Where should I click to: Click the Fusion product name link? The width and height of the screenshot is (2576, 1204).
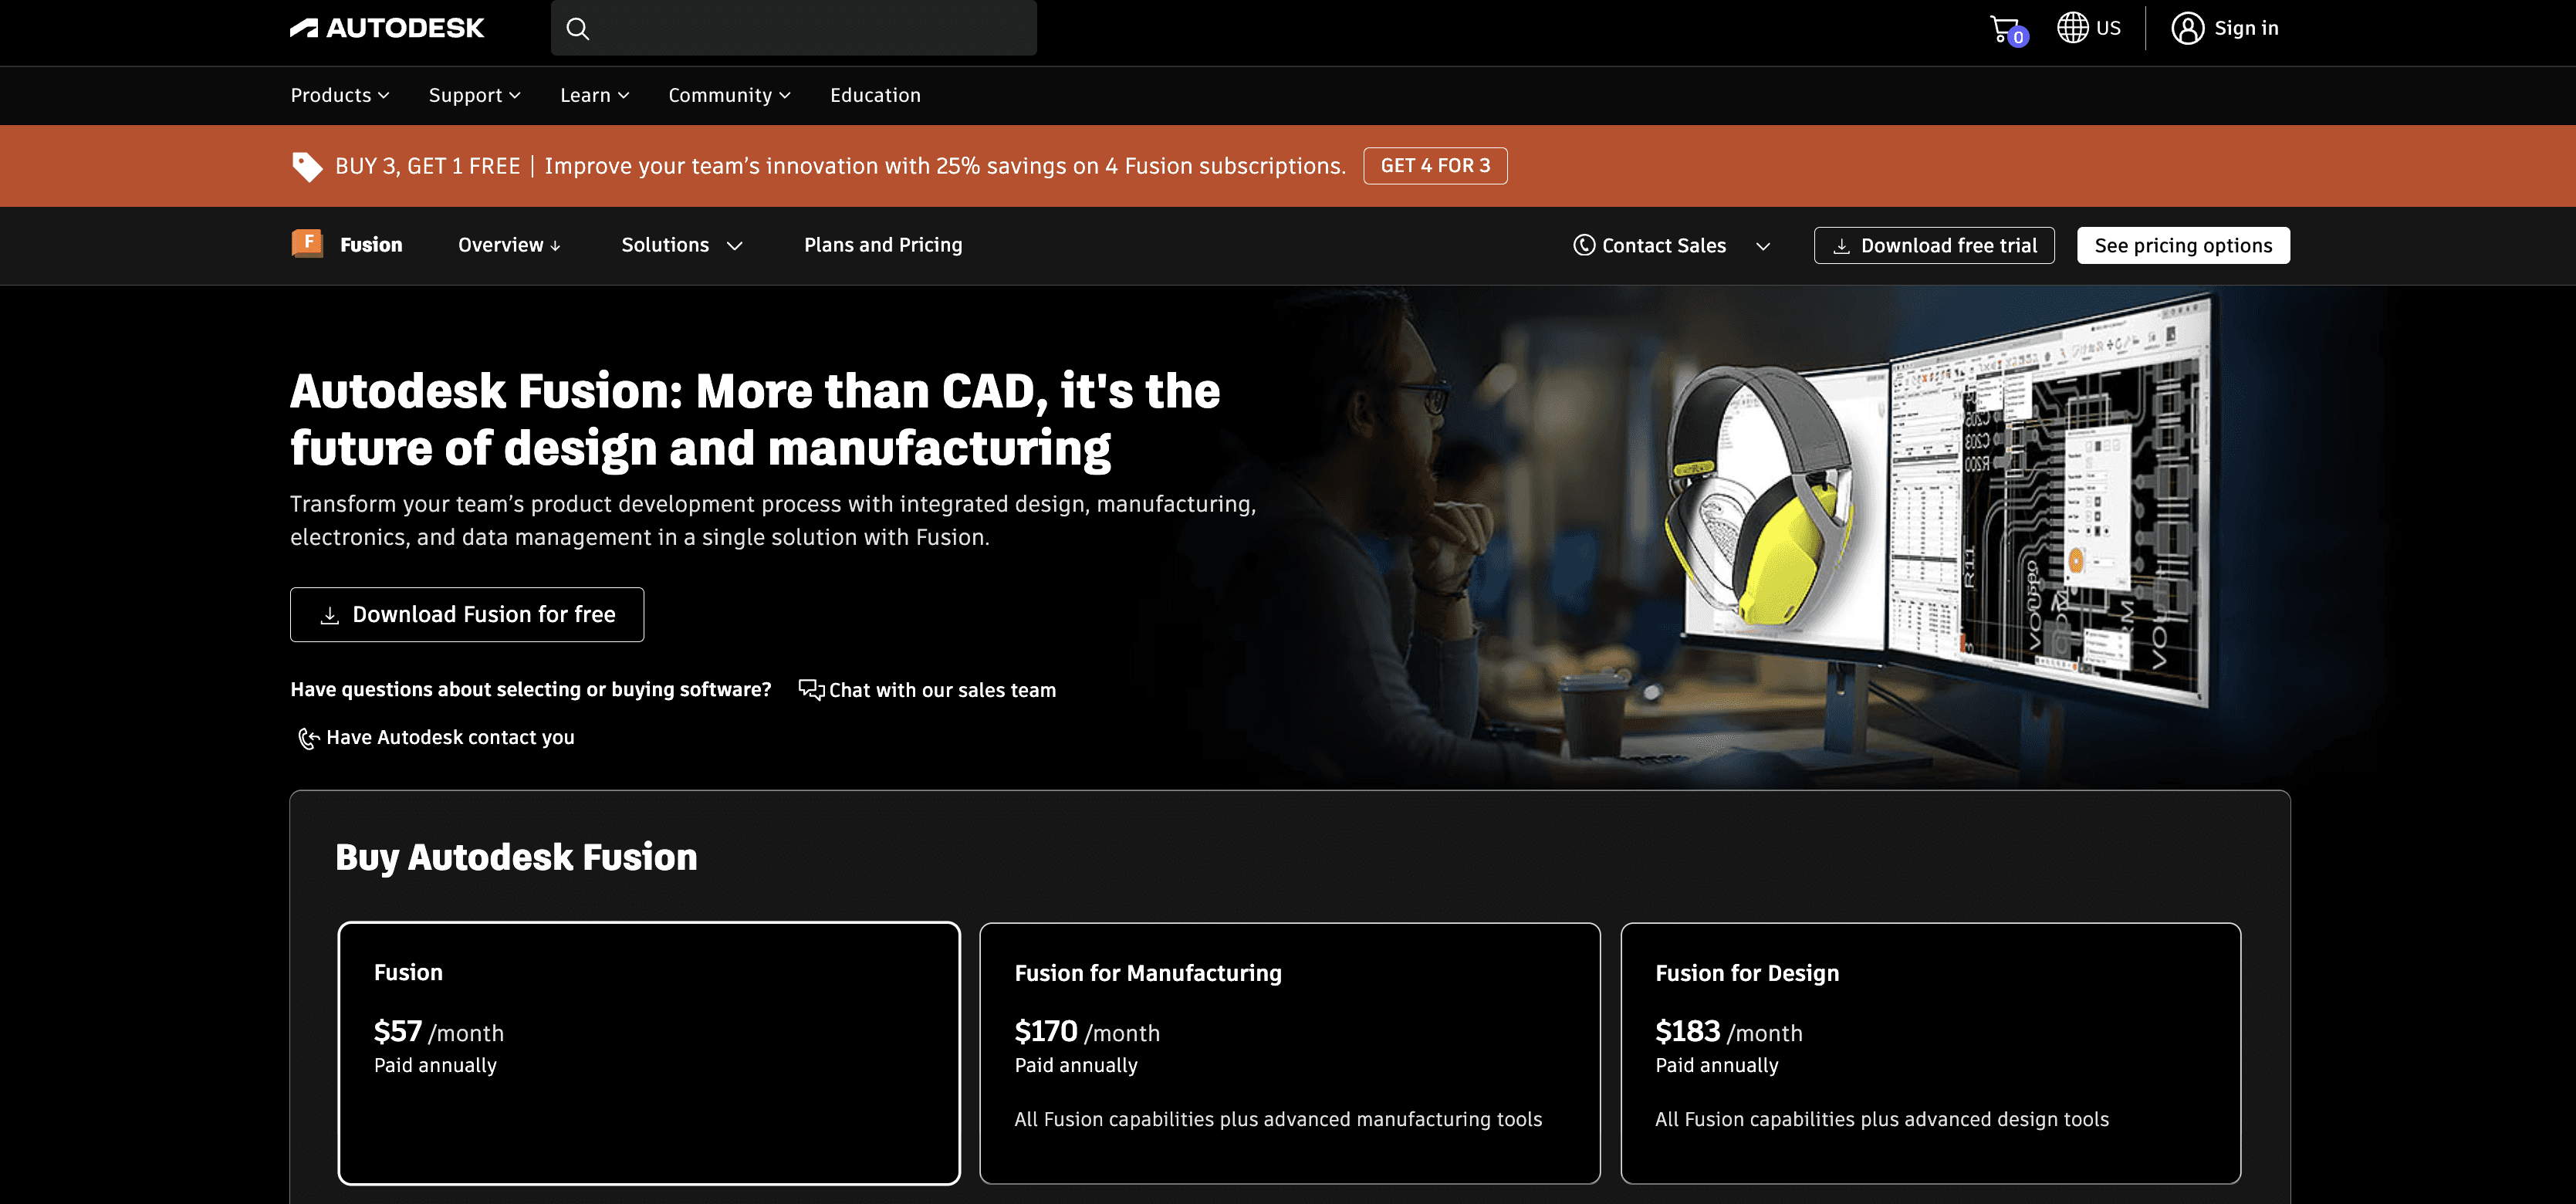tap(371, 245)
